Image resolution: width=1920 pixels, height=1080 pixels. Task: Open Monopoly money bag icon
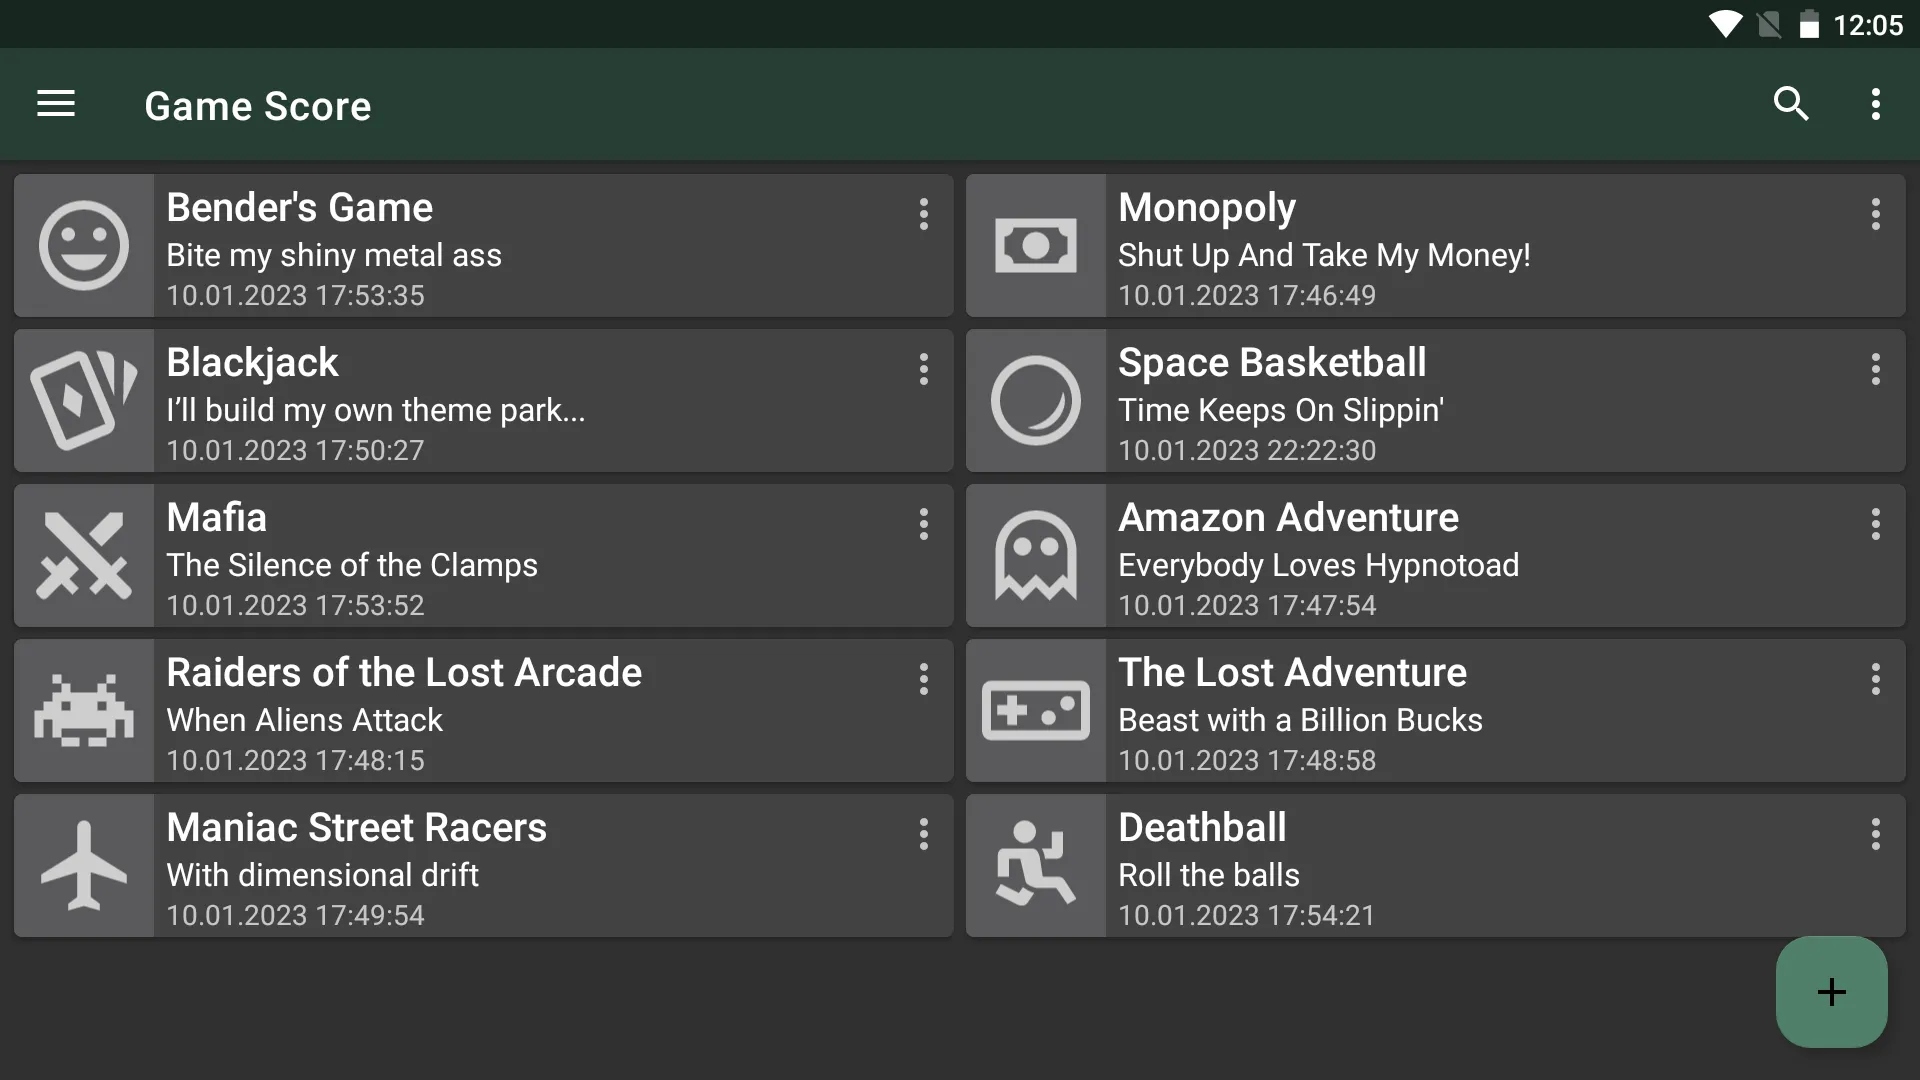tap(1035, 245)
